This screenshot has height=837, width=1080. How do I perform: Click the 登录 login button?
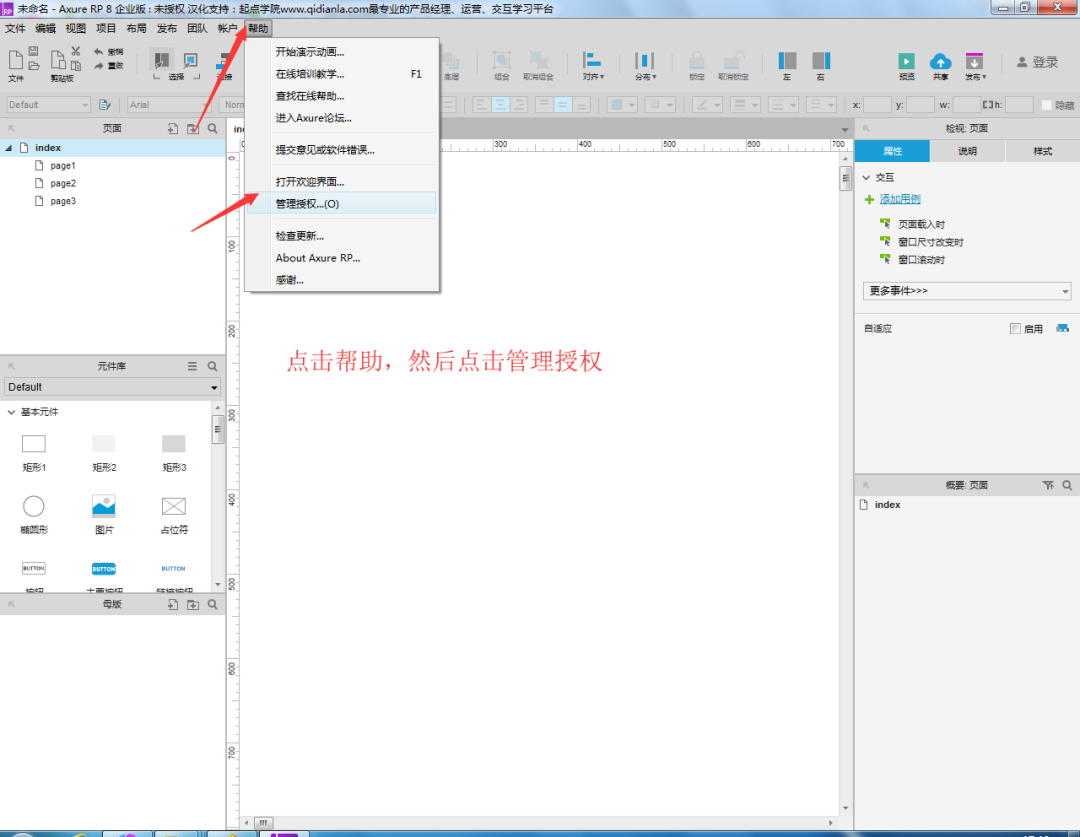point(1035,61)
